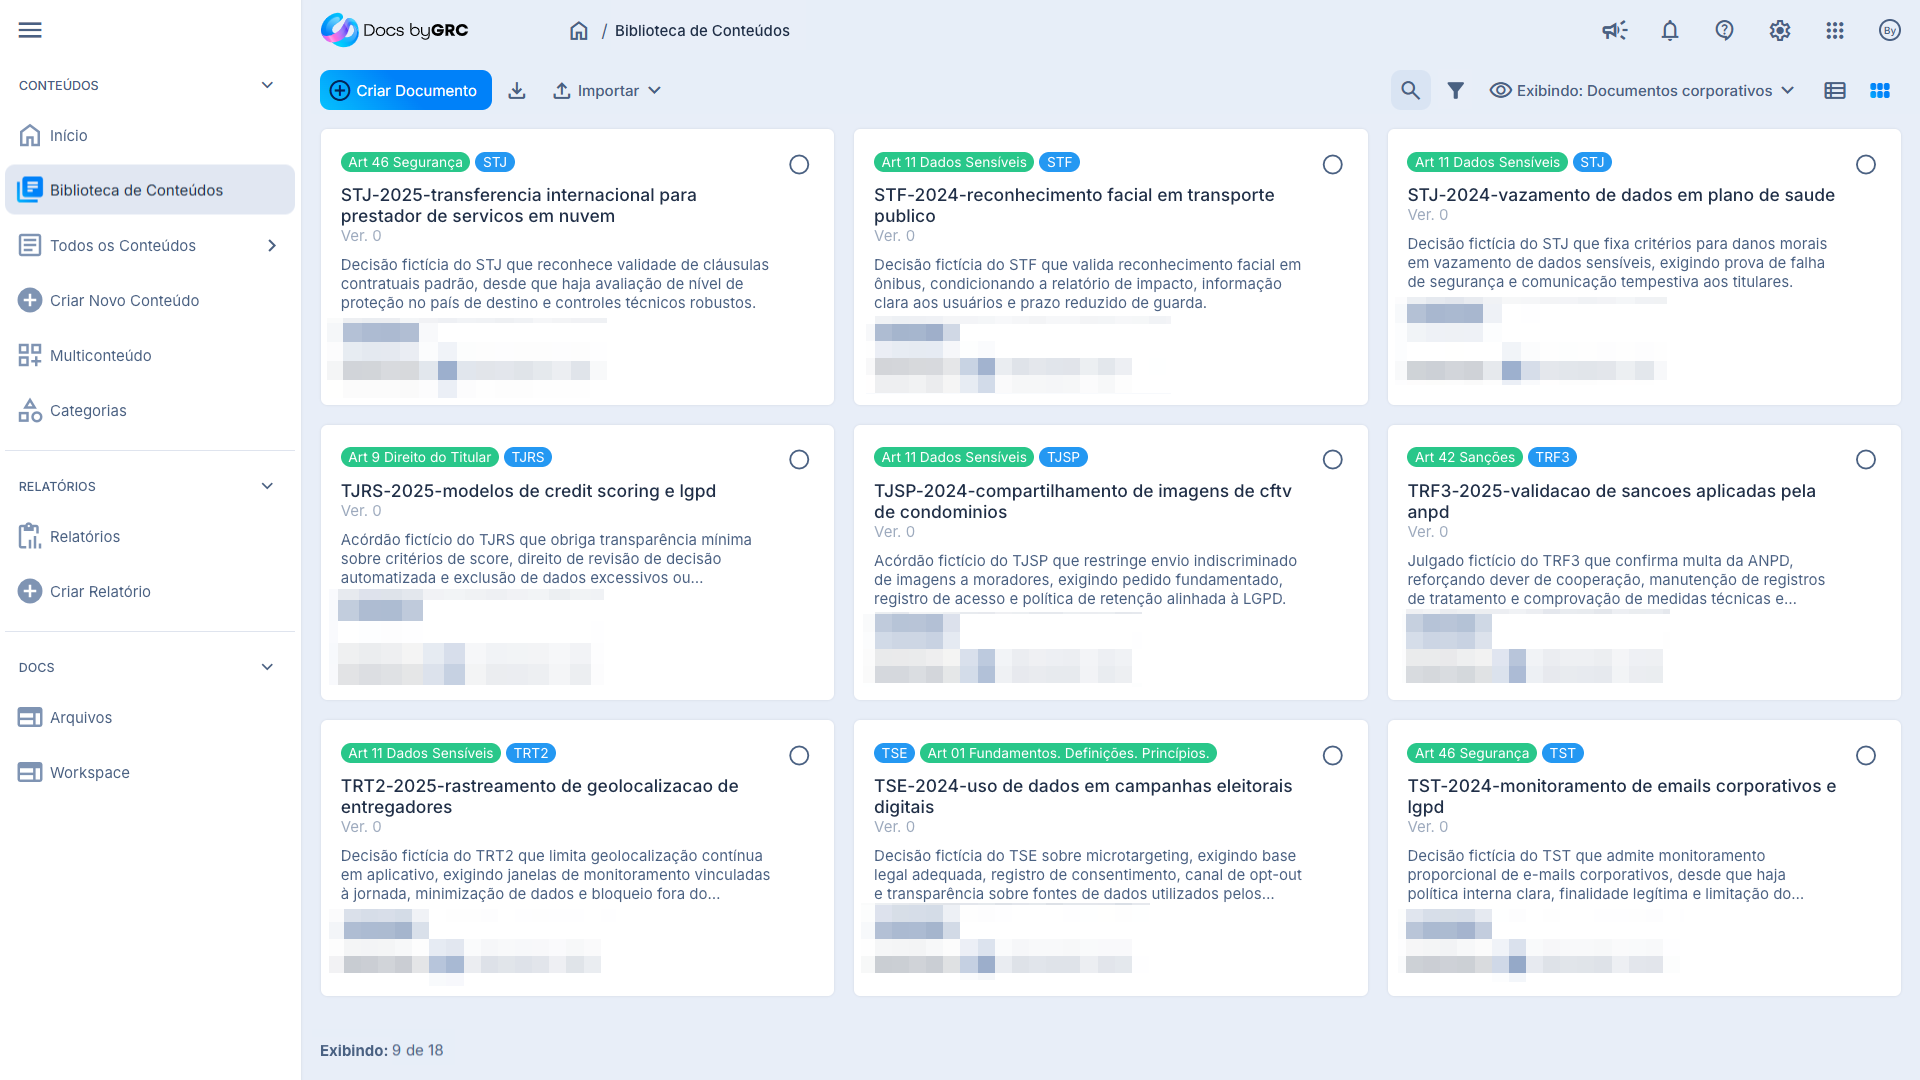
Task: Open Exibindo: Documentos corporativos dropdown
Action: click(x=1642, y=90)
